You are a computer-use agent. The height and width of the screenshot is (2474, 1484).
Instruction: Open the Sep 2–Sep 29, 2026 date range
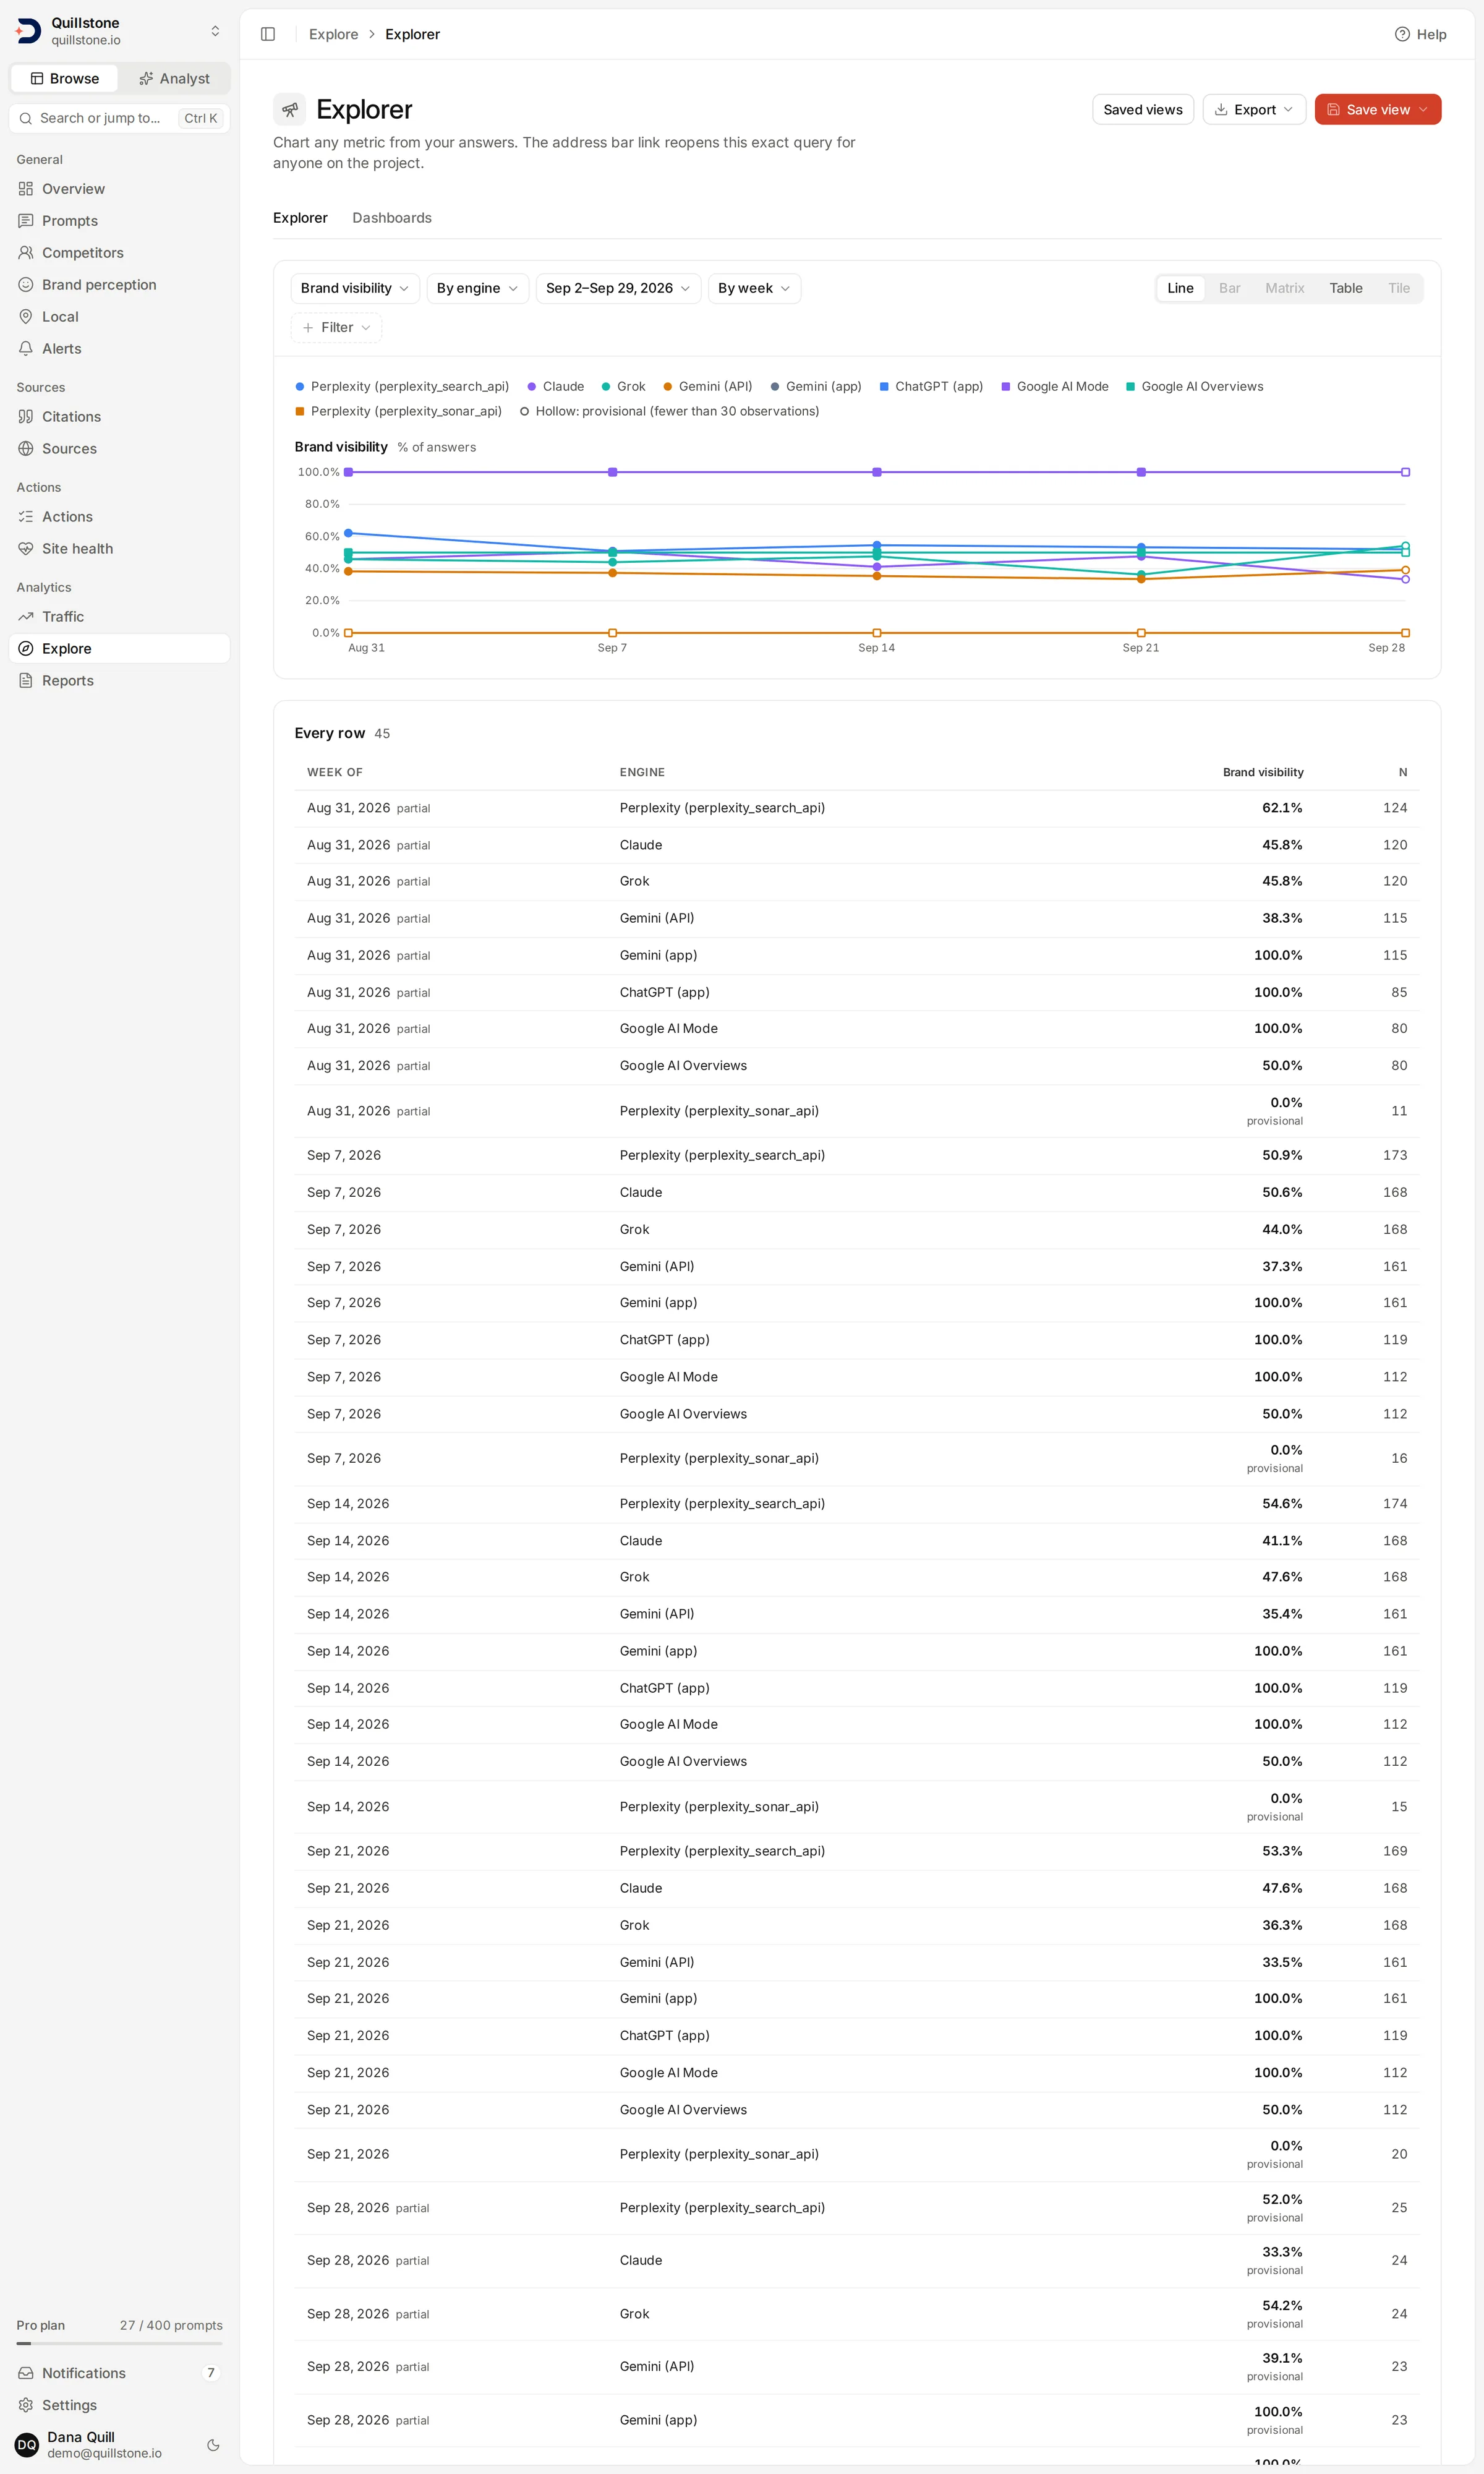pyautogui.click(x=618, y=288)
